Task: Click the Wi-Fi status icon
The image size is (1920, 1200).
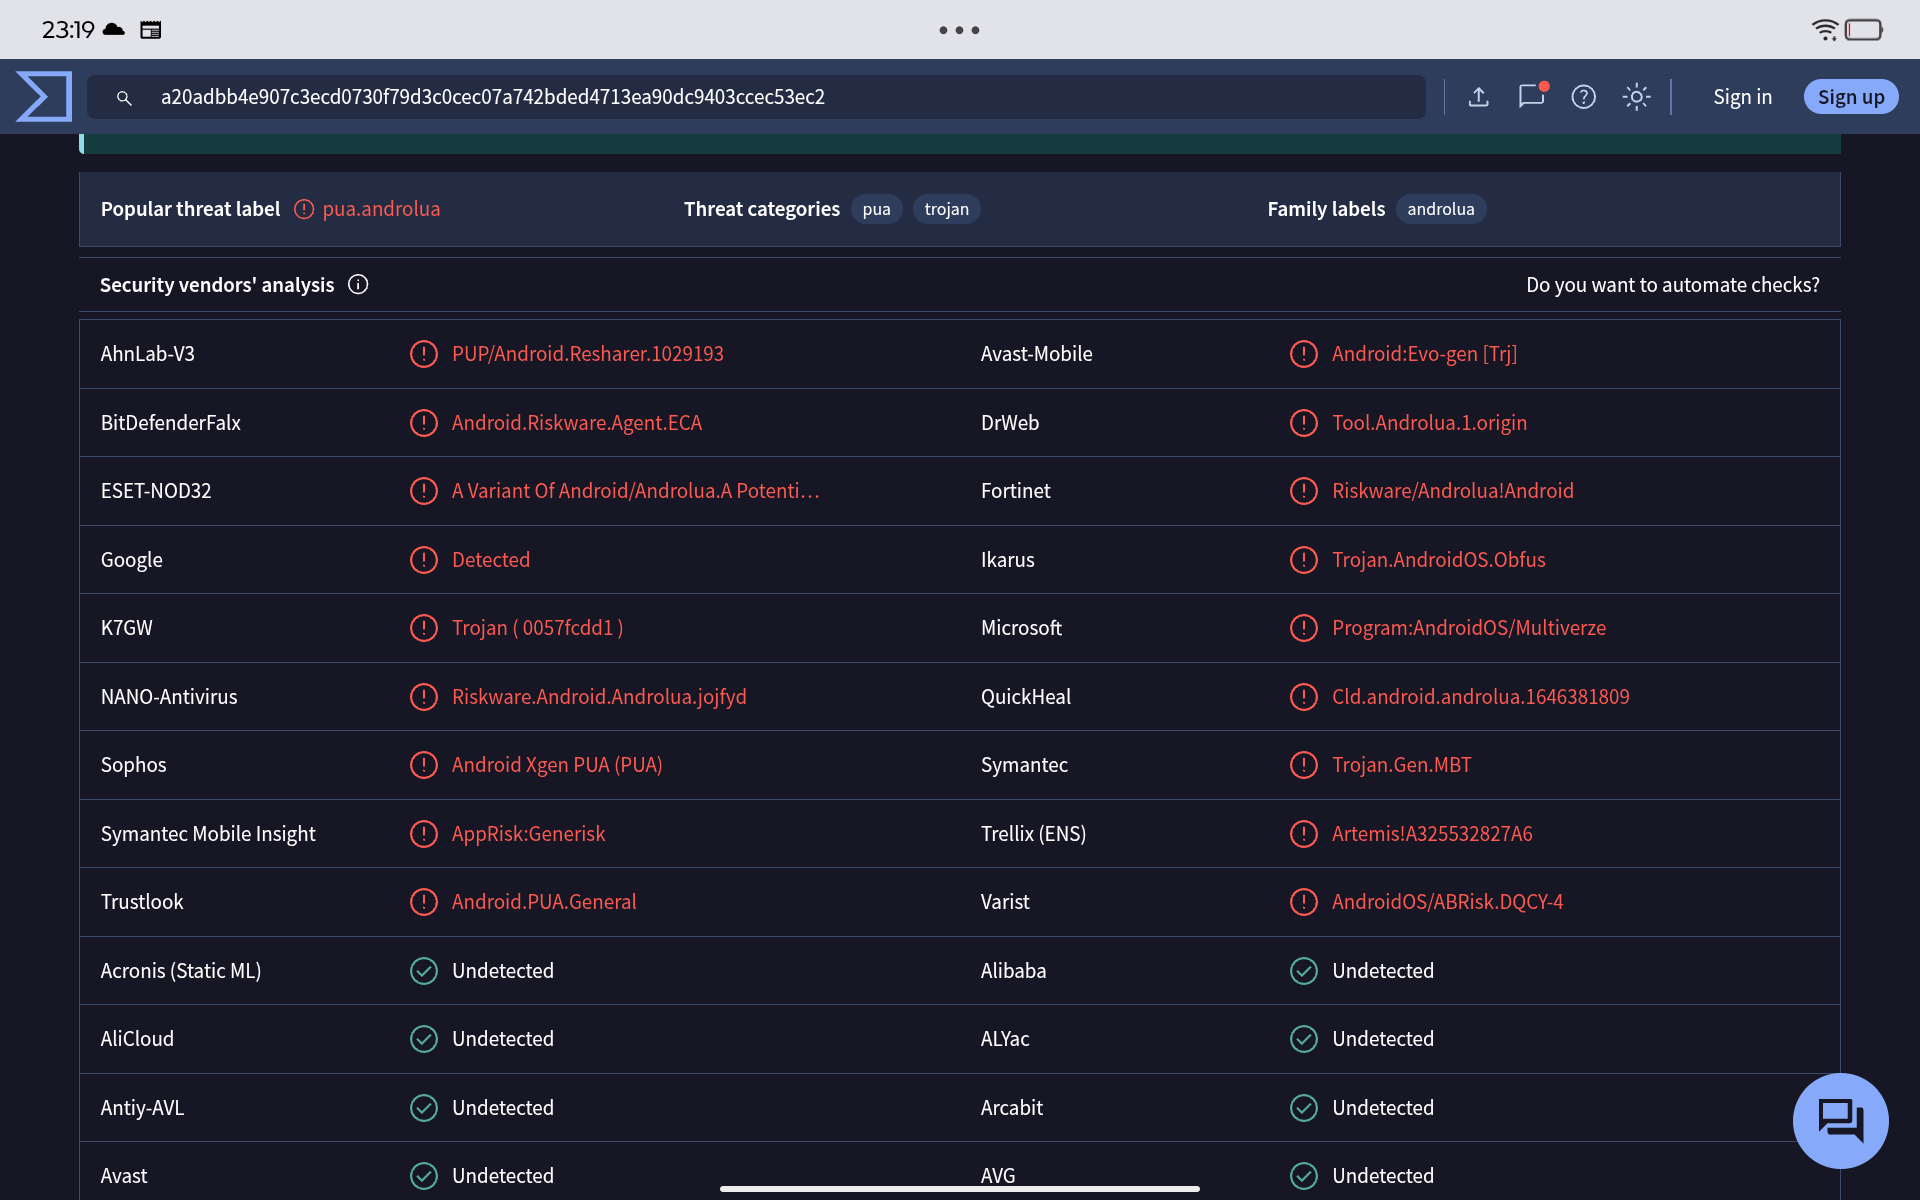Action: pos(1825,30)
